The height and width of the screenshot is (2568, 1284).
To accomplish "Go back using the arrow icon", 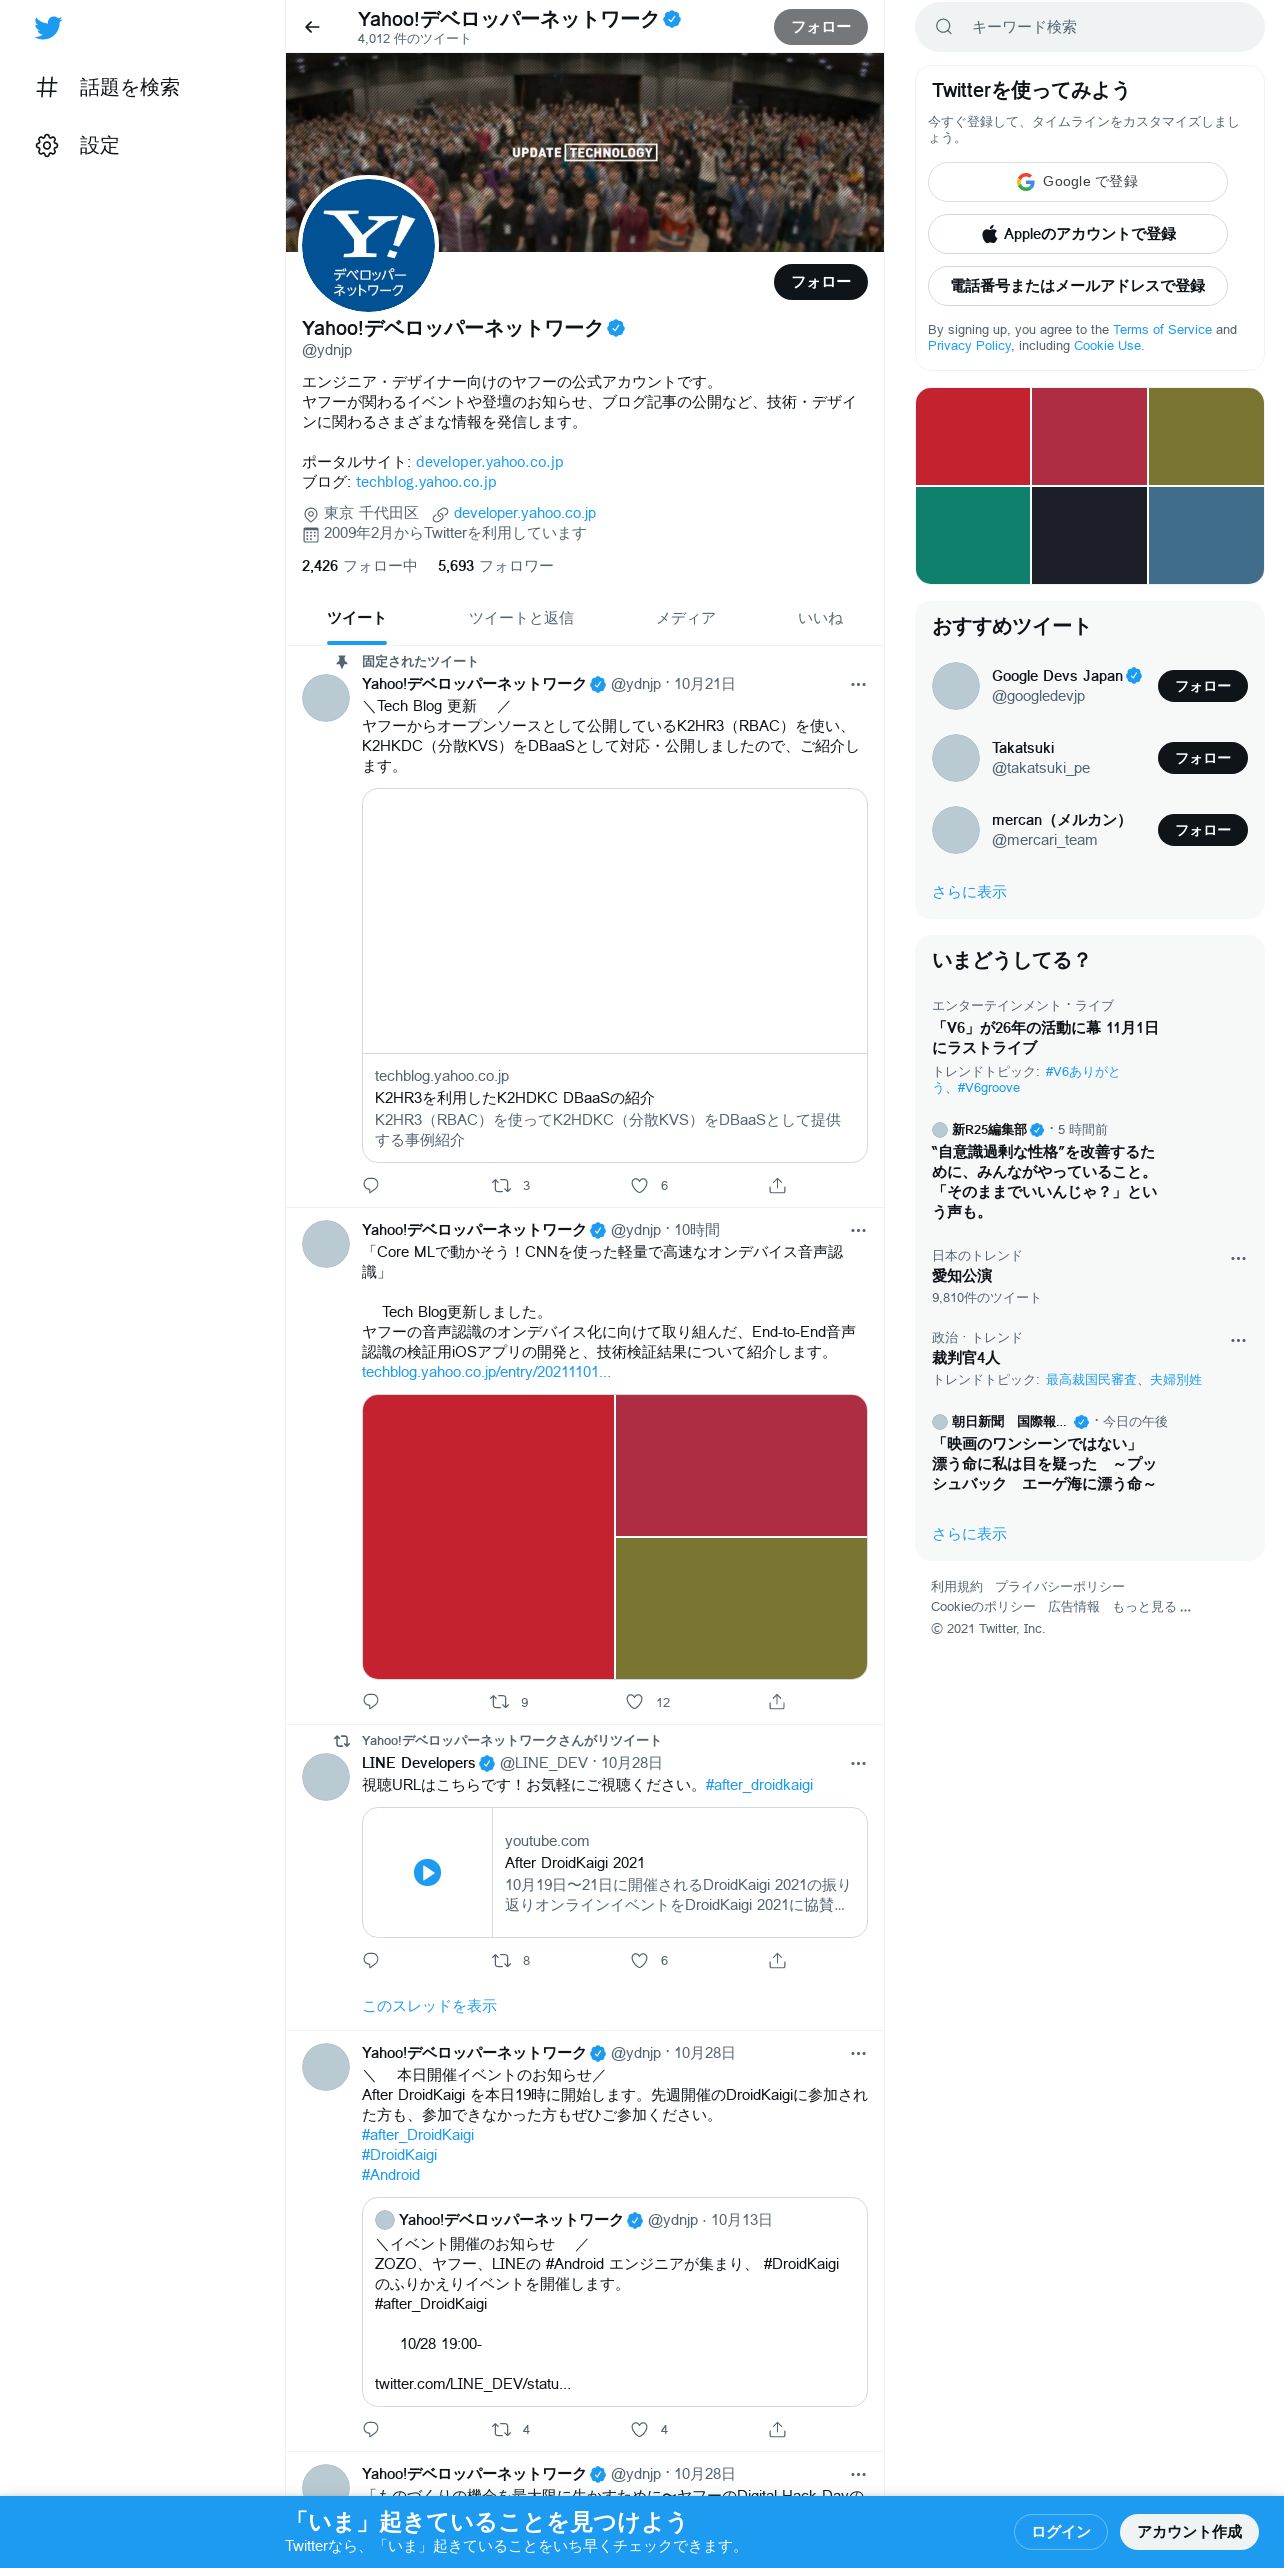I will [312, 27].
